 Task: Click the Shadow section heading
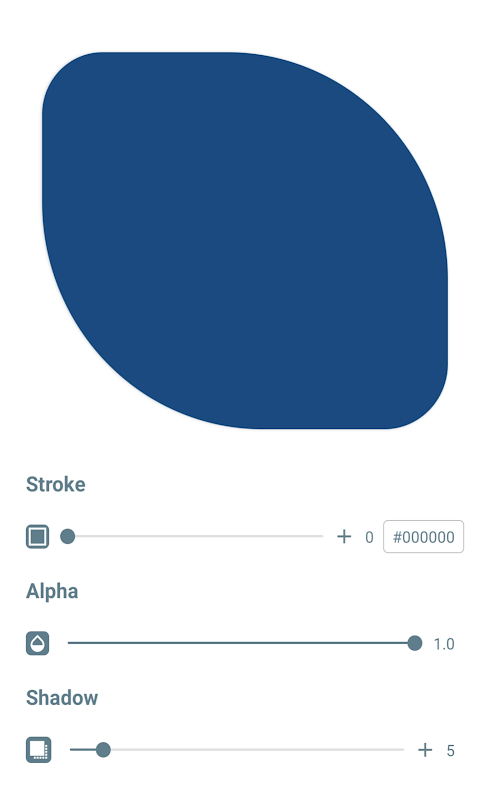[x=62, y=697]
